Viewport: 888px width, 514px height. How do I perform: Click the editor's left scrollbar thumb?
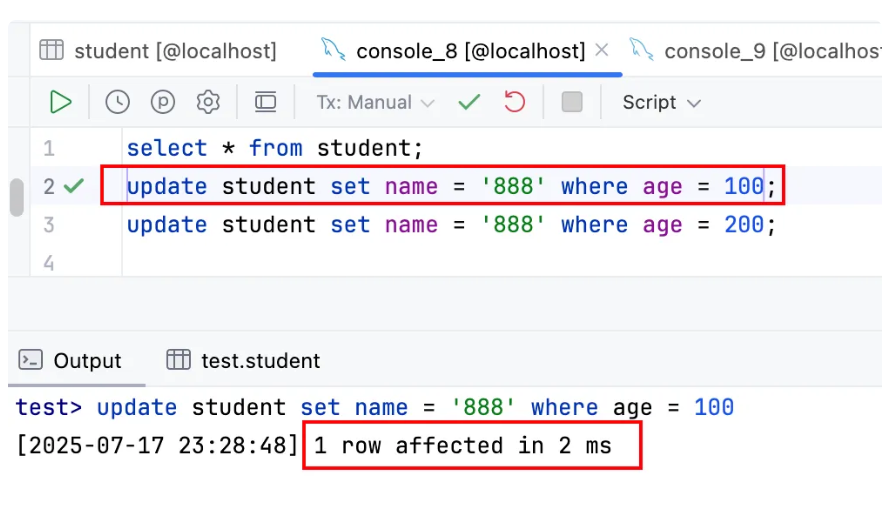[17, 197]
